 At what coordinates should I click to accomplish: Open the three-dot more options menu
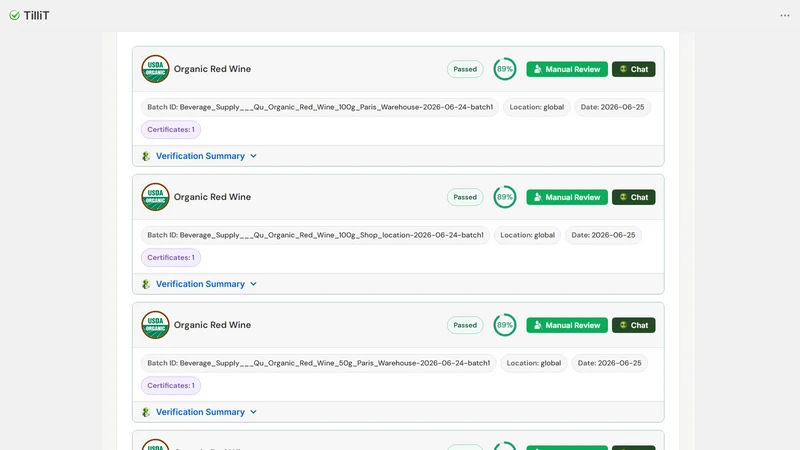point(785,15)
